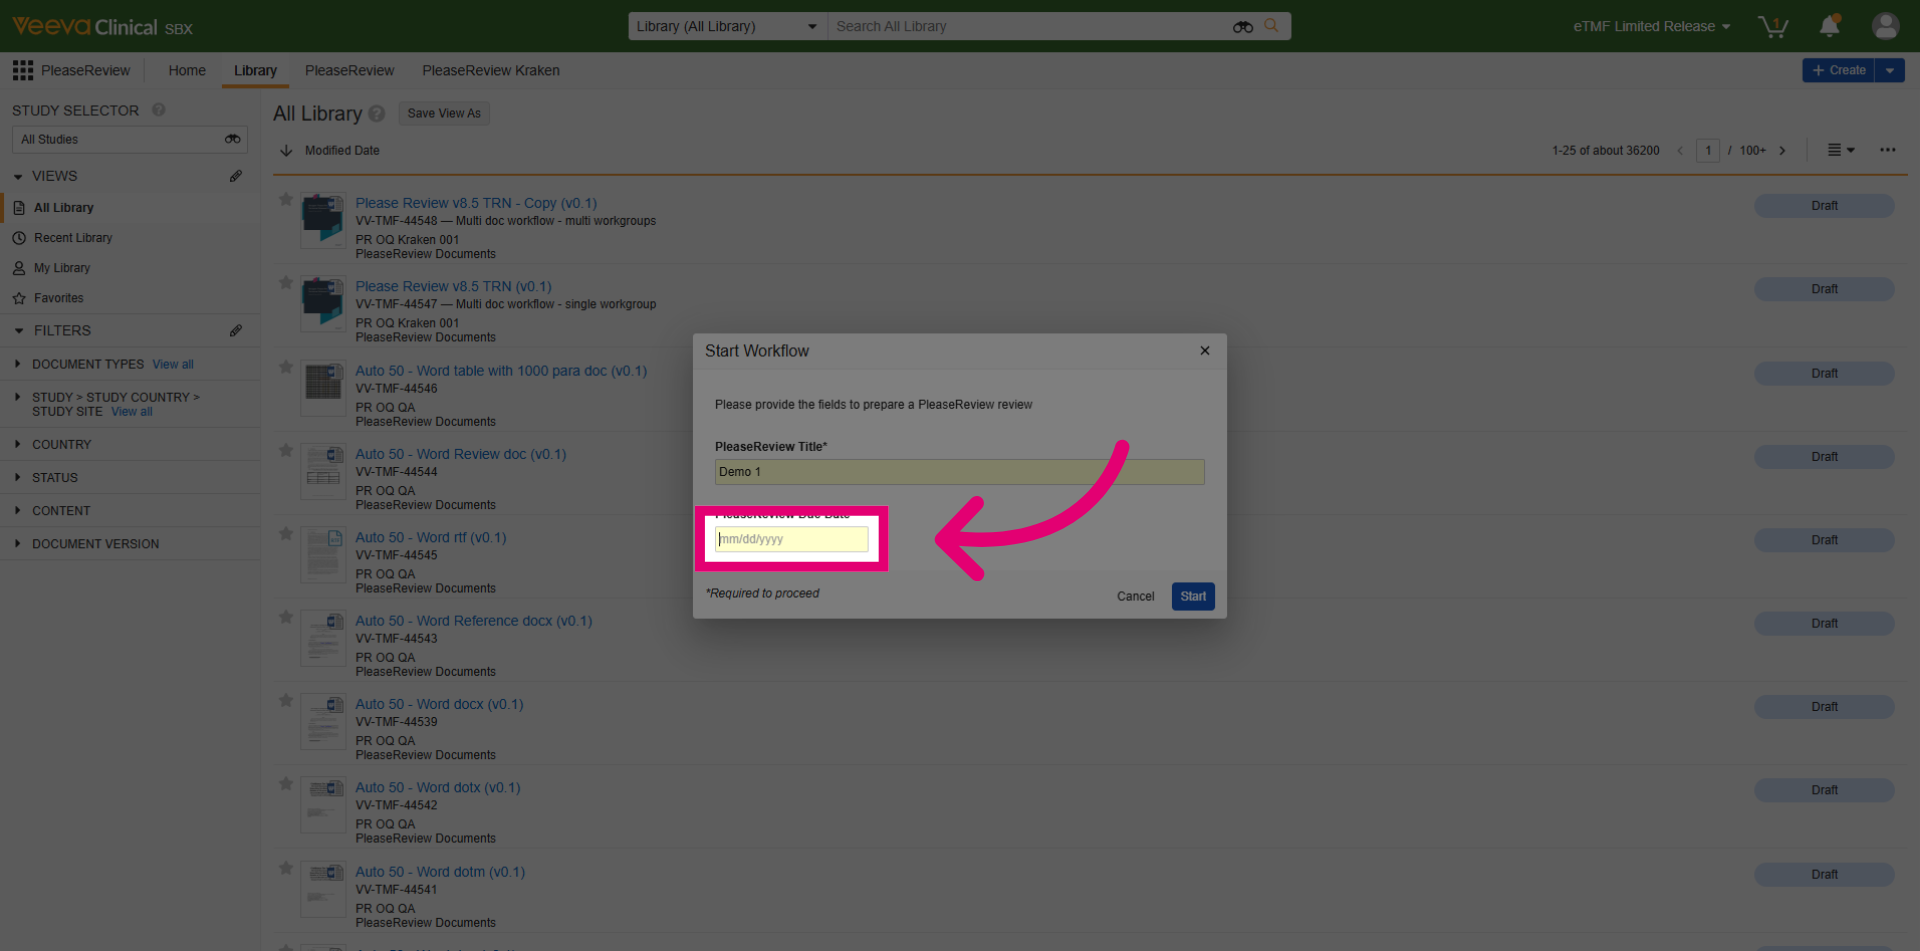1920x951 pixels.
Task: Open Auto 50 - Word rtf document link
Action: [x=431, y=537]
